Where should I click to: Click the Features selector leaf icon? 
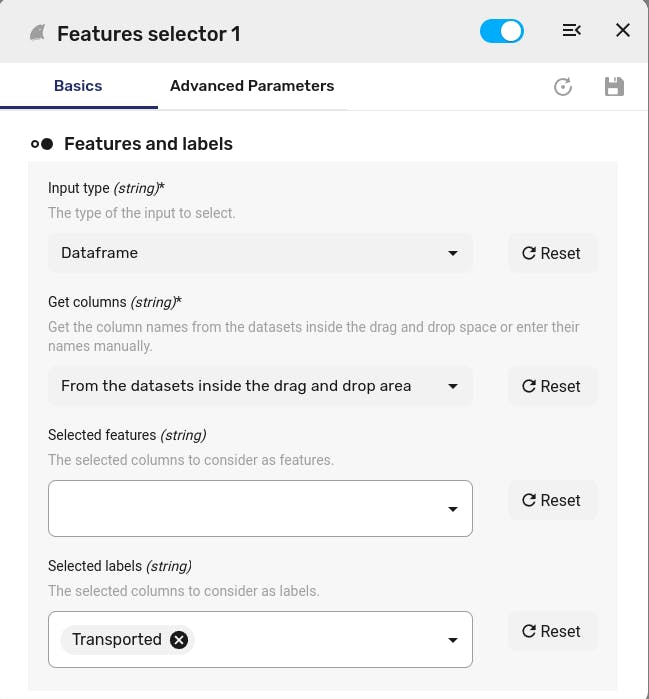tap(38, 33)
